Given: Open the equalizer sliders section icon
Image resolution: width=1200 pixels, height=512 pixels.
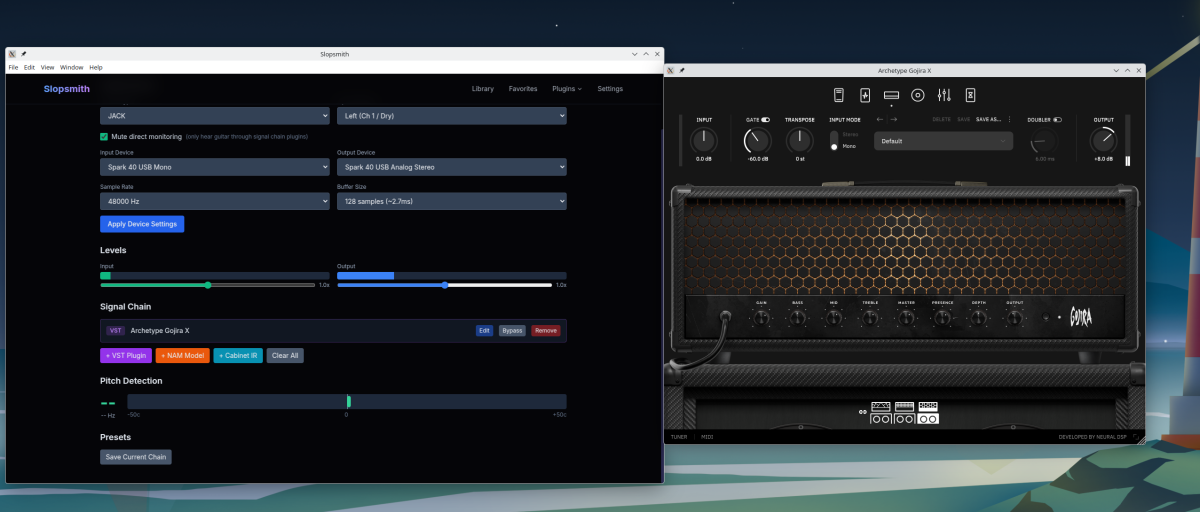Looking at the screenshot, I should (944, 95).
